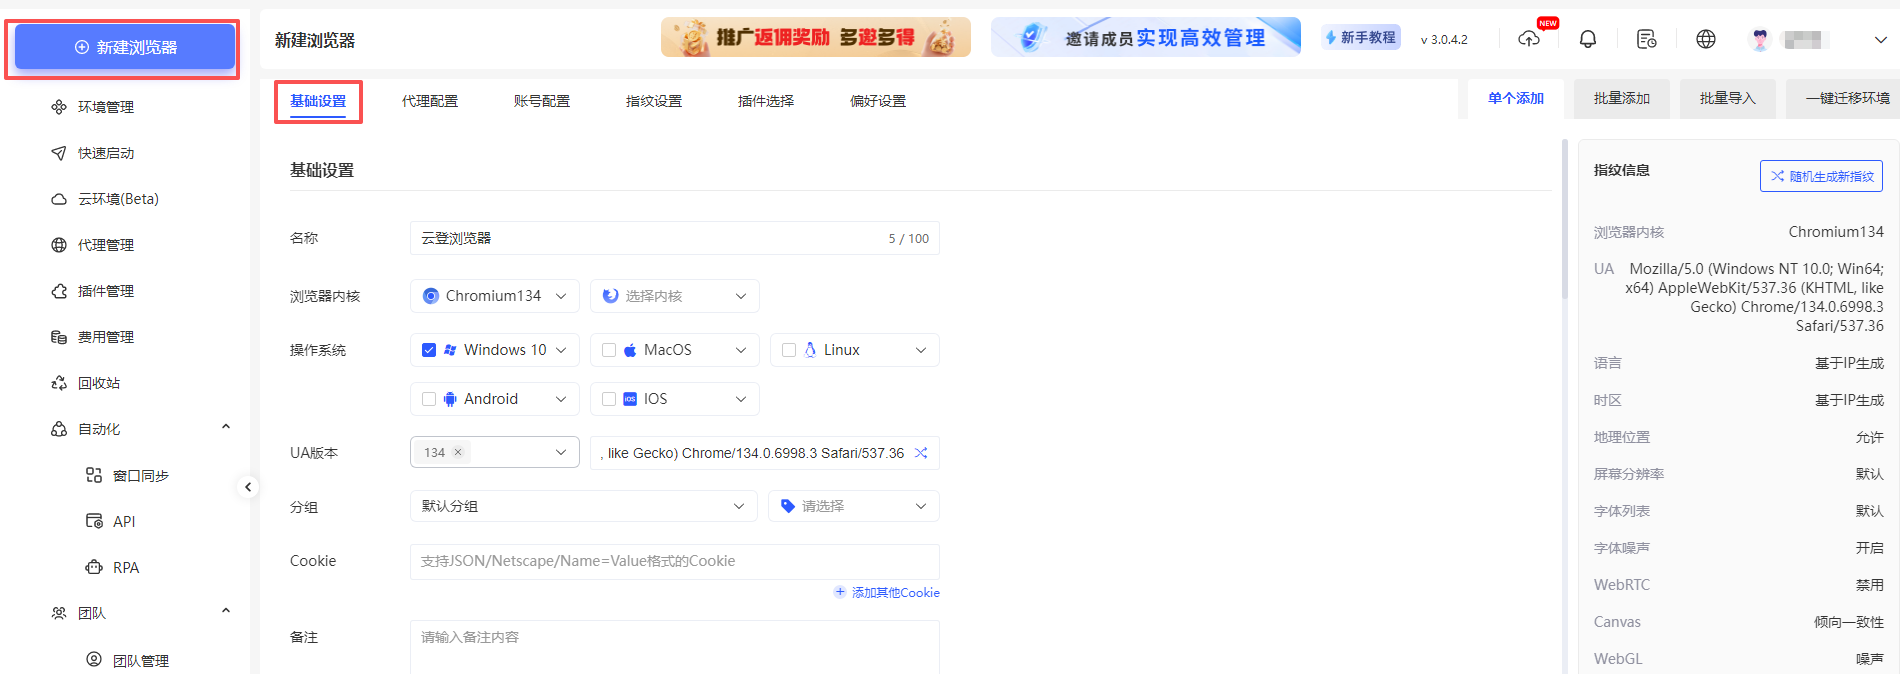The height and width of the screenshot is (674, 1900).
Task: Switch to the 偏好设置 tab
Action: pos(878,101)
